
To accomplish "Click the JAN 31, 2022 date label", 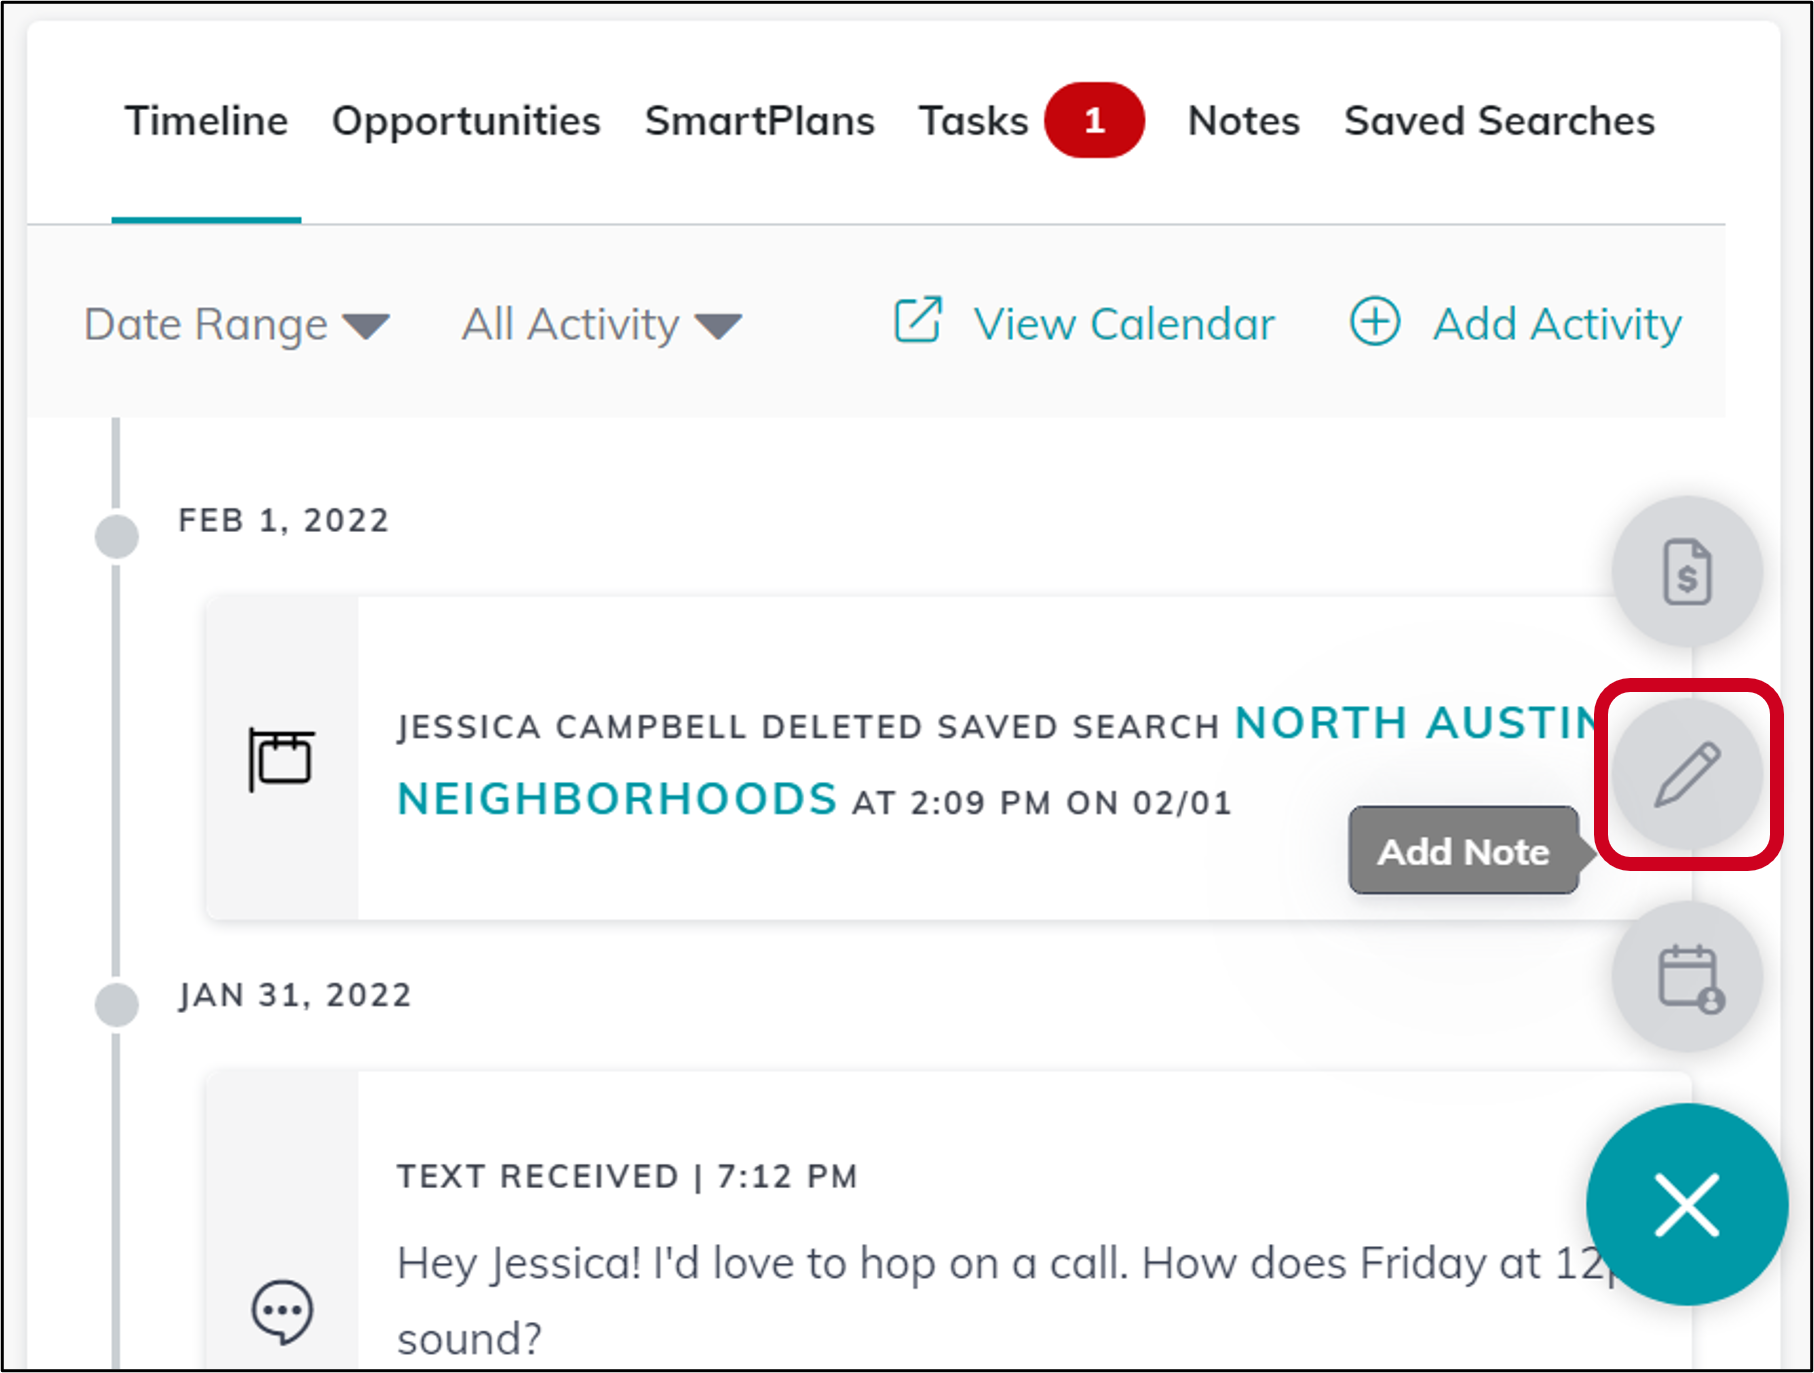I will tap(295, 996).
